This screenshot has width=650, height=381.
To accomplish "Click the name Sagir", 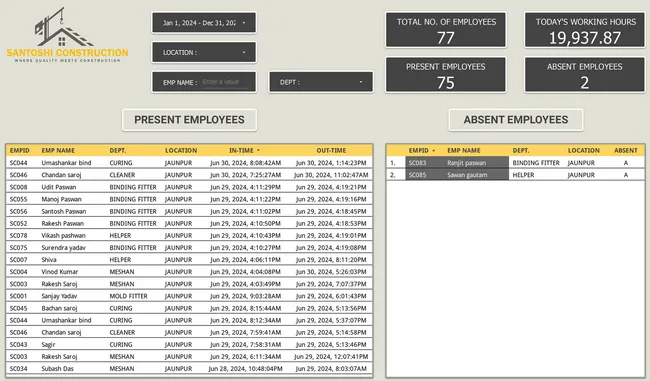I will (x=48, y=345).
